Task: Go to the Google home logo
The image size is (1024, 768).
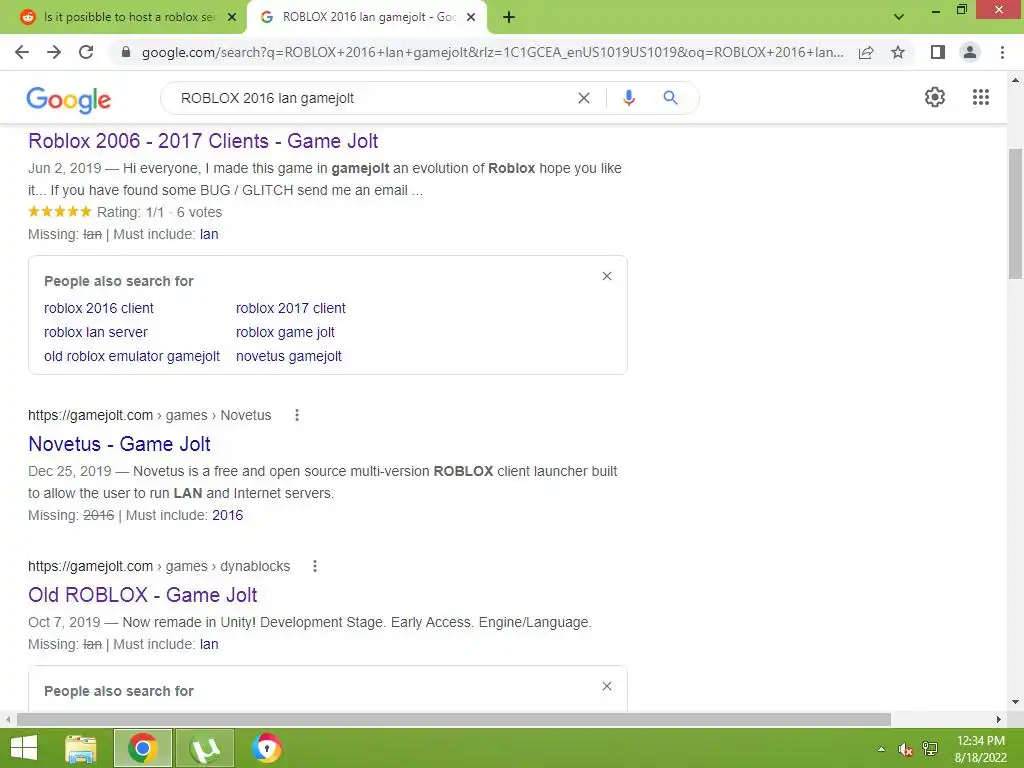Action: [69, 99]
